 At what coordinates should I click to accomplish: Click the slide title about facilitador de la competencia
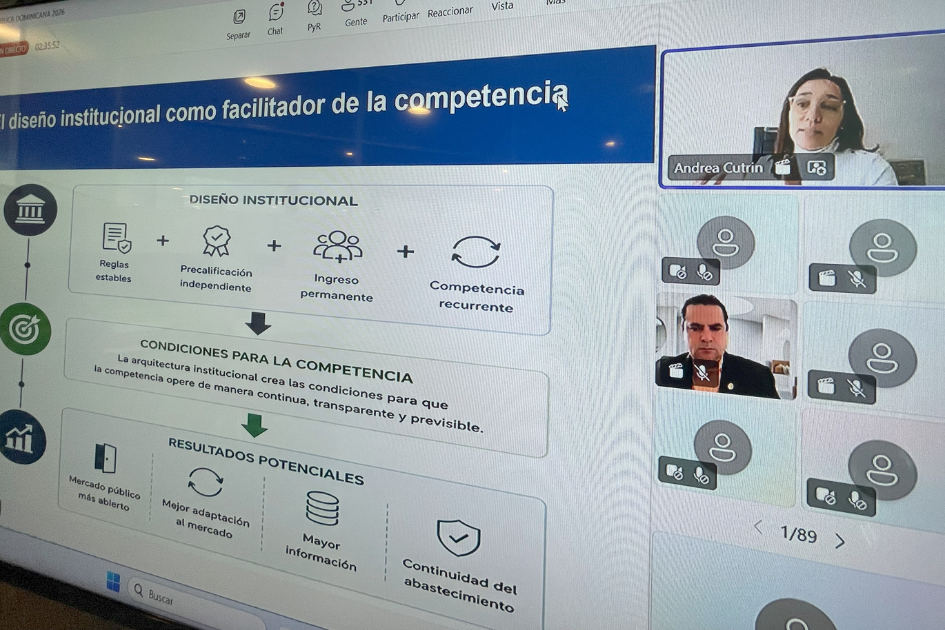coord(284,106)
